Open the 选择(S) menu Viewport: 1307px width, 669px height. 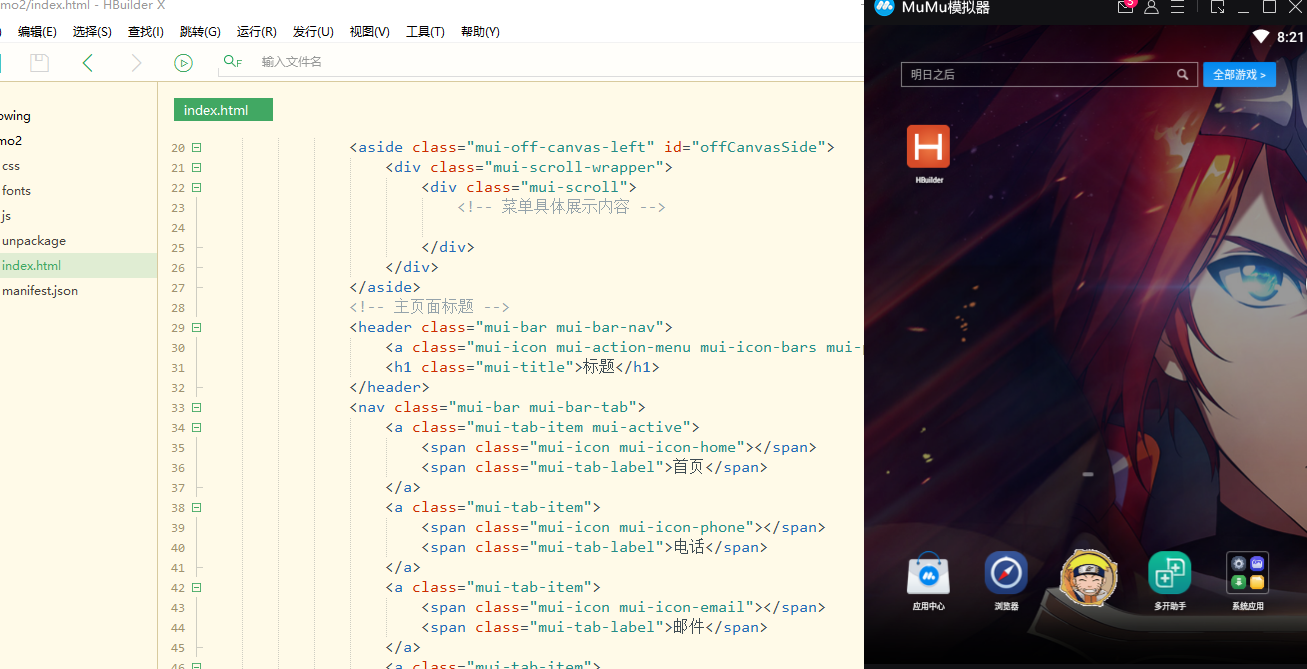coord(92,32)
